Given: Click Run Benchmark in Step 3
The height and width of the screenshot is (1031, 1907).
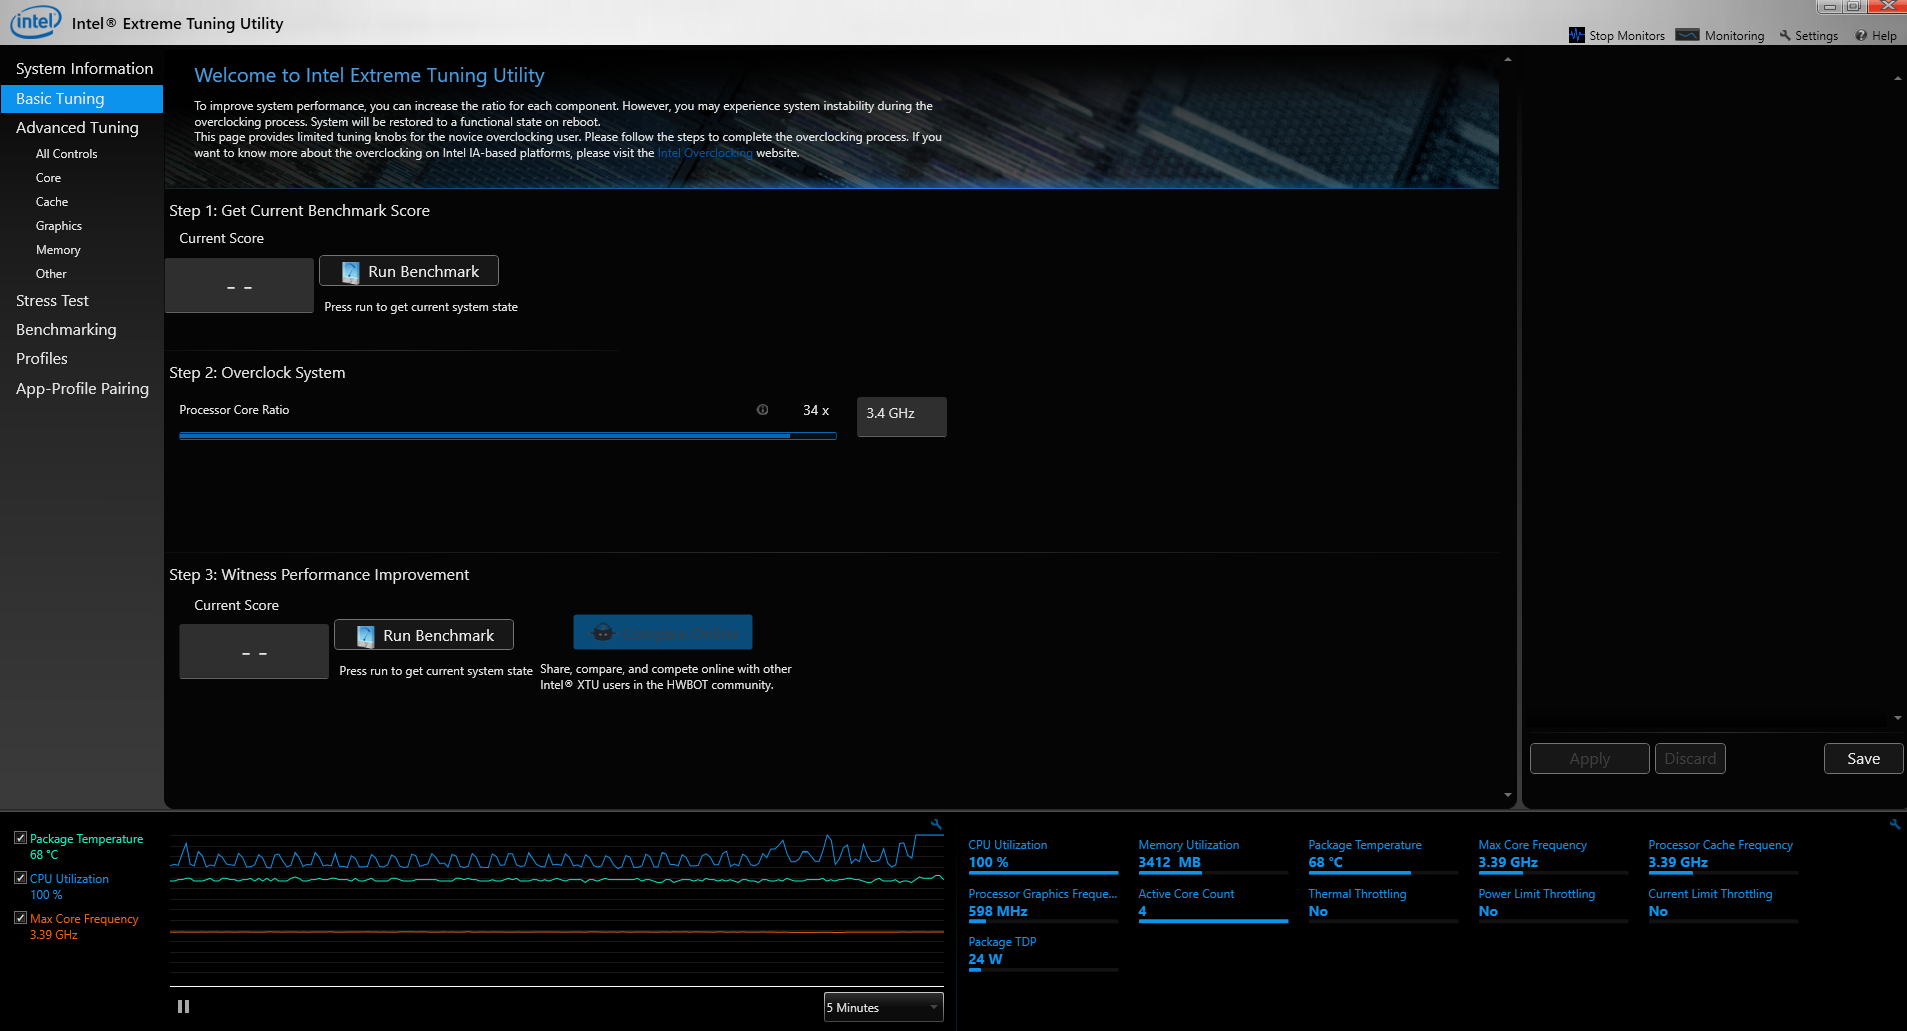Looking at the screenshot, I should [424, 635].
